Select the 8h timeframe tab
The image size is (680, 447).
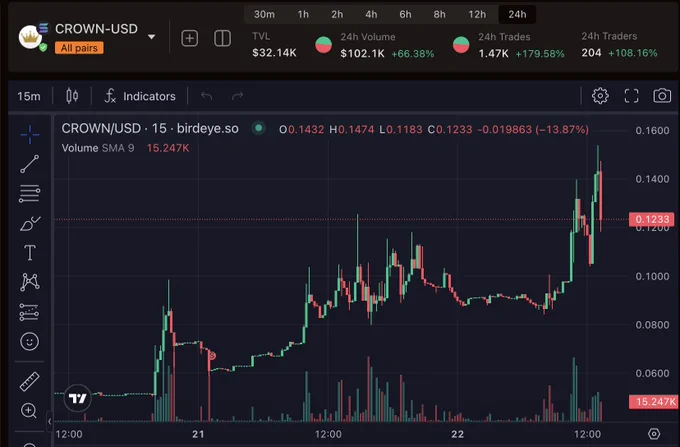coord(439,14)
